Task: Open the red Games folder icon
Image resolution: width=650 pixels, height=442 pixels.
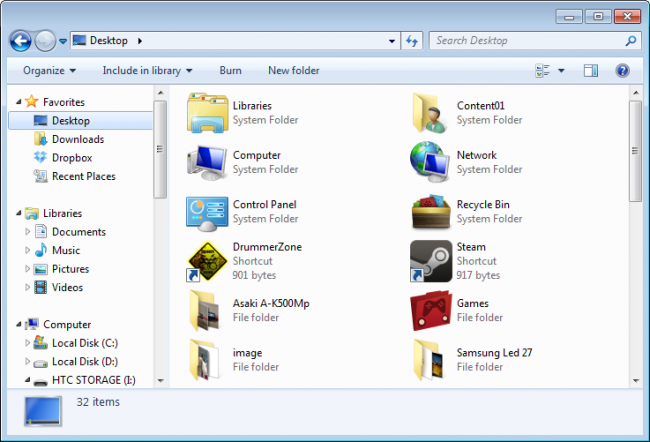Action: (x=431, y=310)
